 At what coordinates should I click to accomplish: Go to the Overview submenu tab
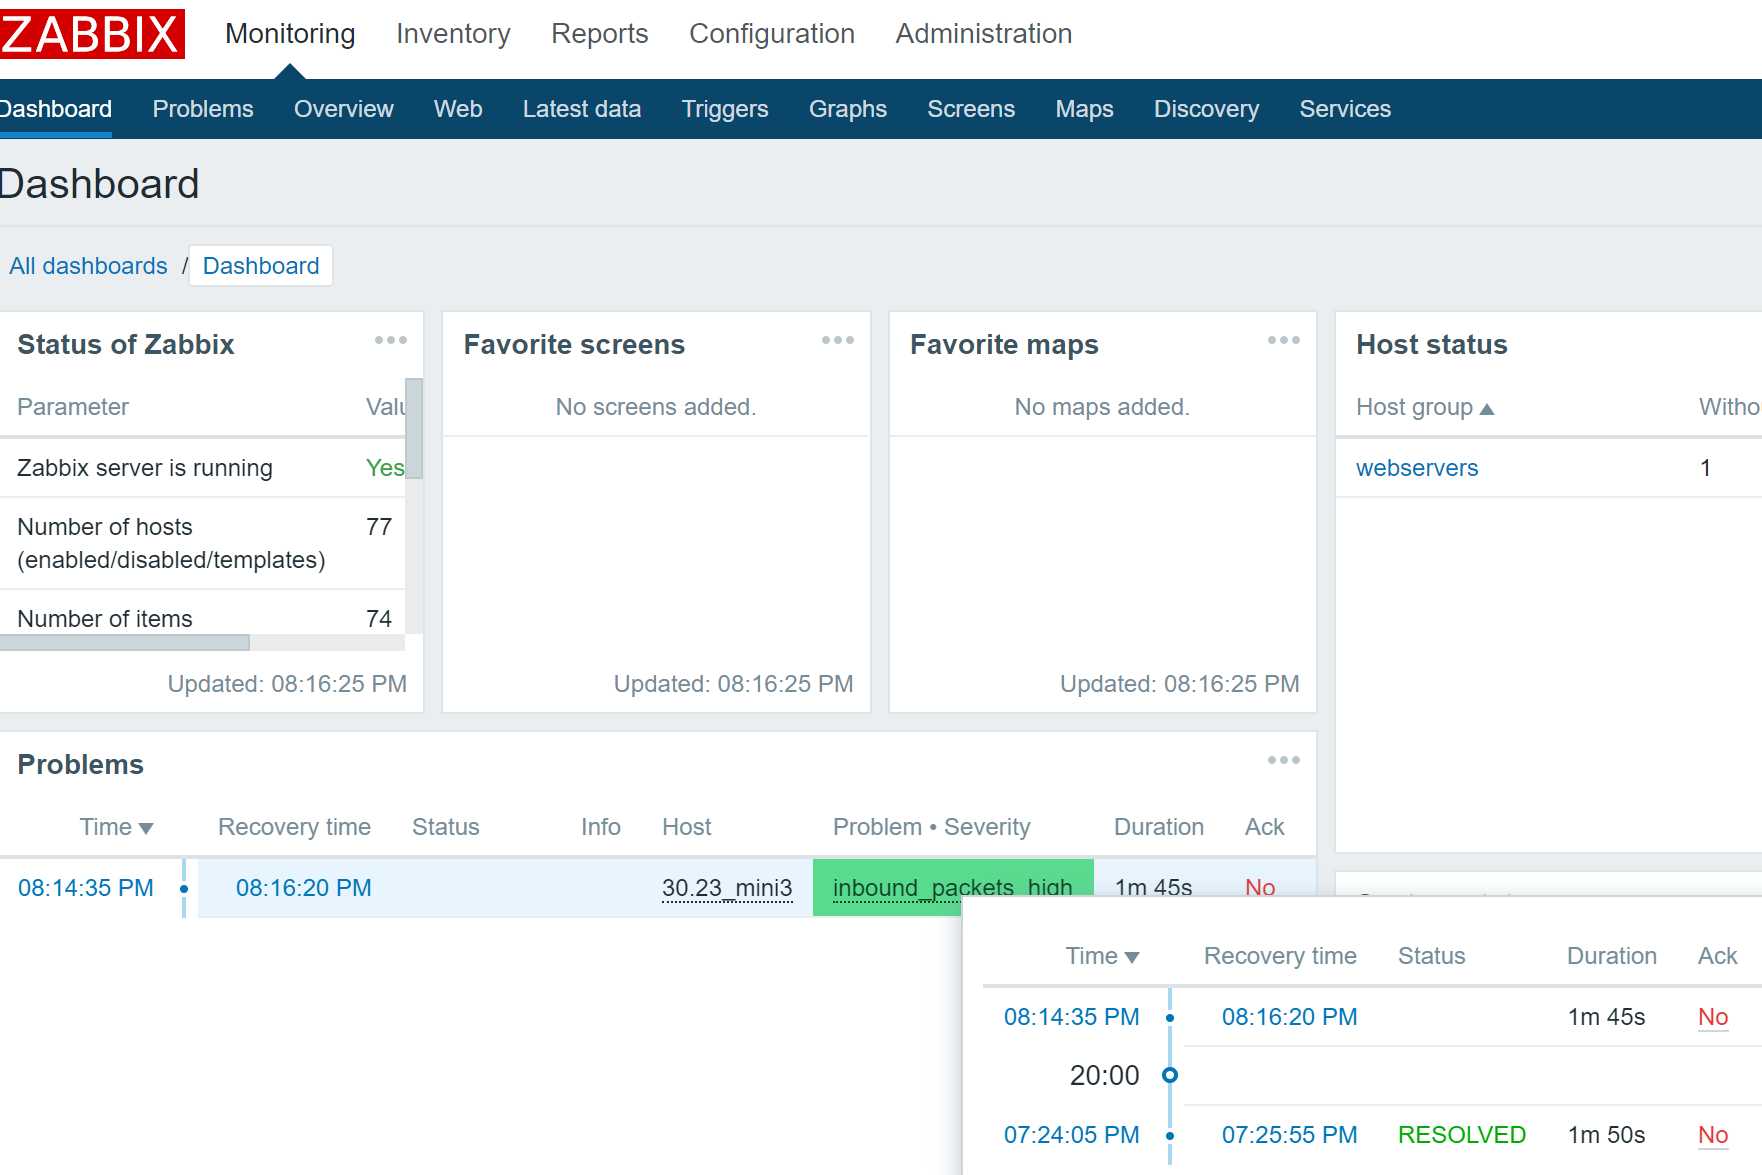click(x=344, y=109)
